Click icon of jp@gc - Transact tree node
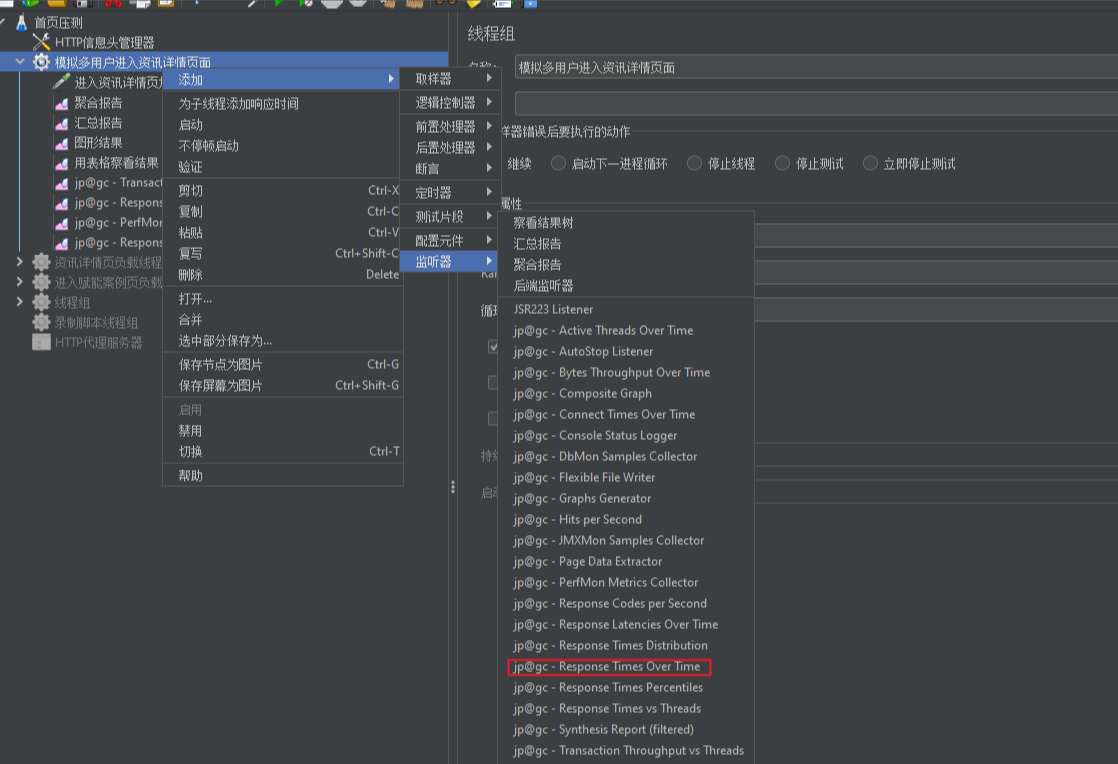The width and height of the screenshot is (1118, 764). 61,183
